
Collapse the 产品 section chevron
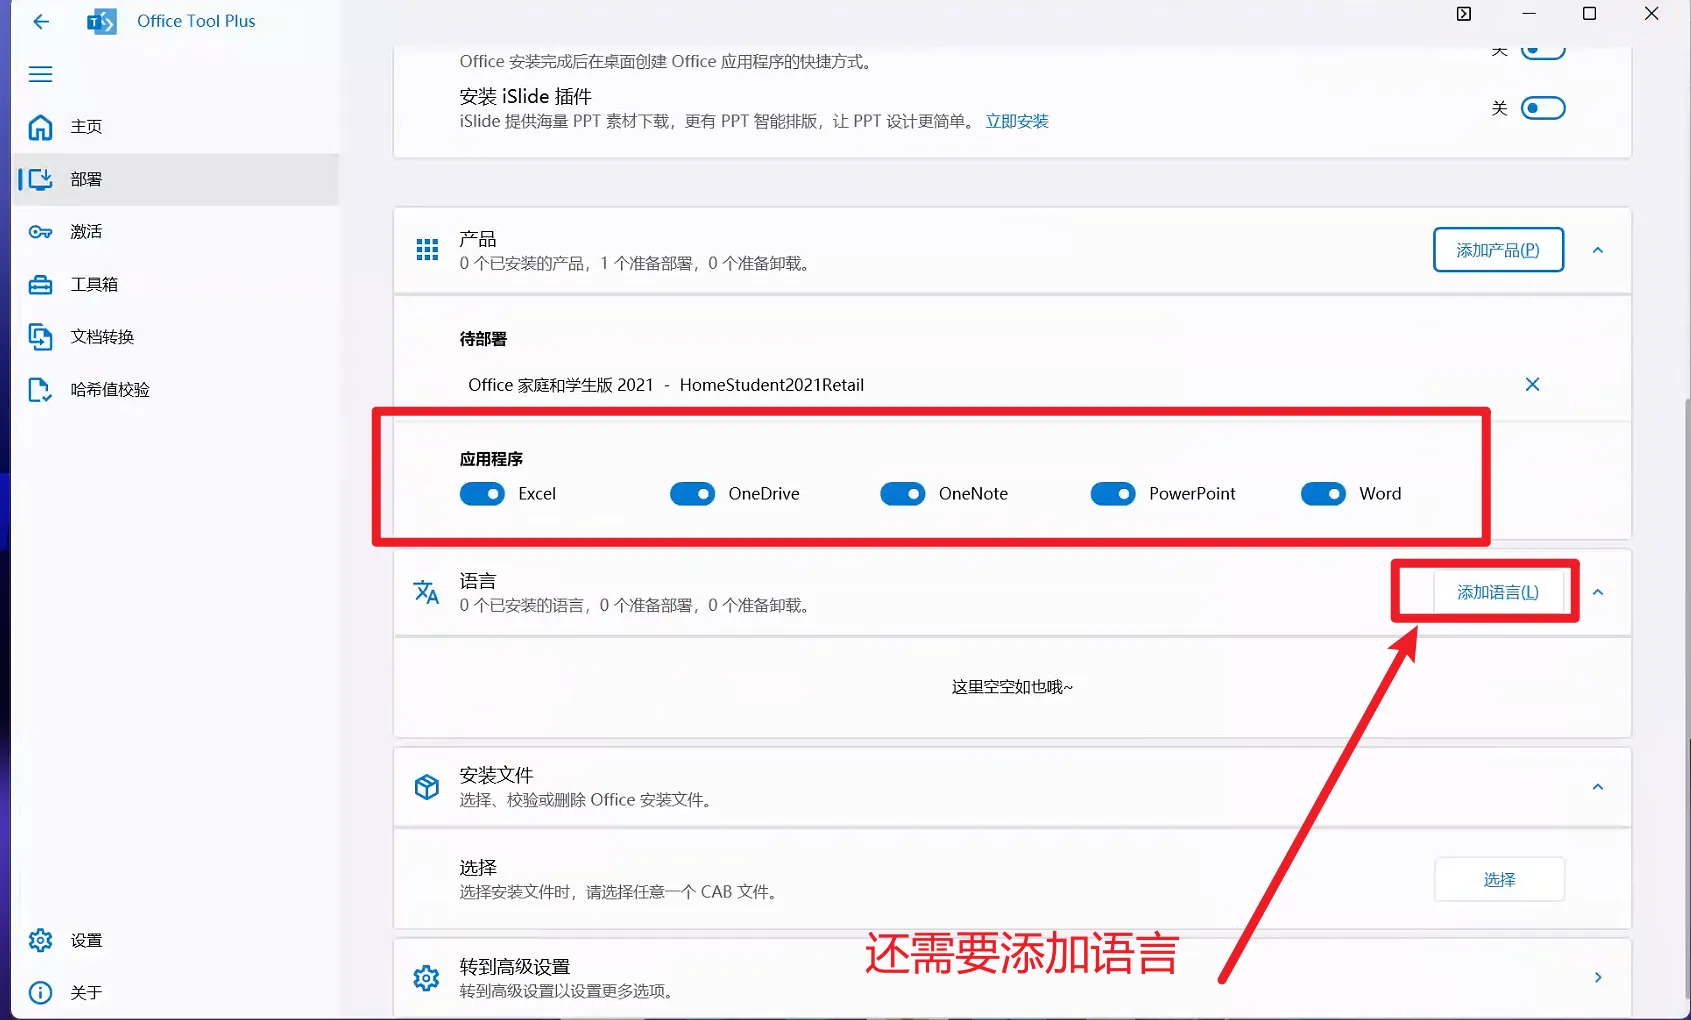click(x=1598, y=250)
